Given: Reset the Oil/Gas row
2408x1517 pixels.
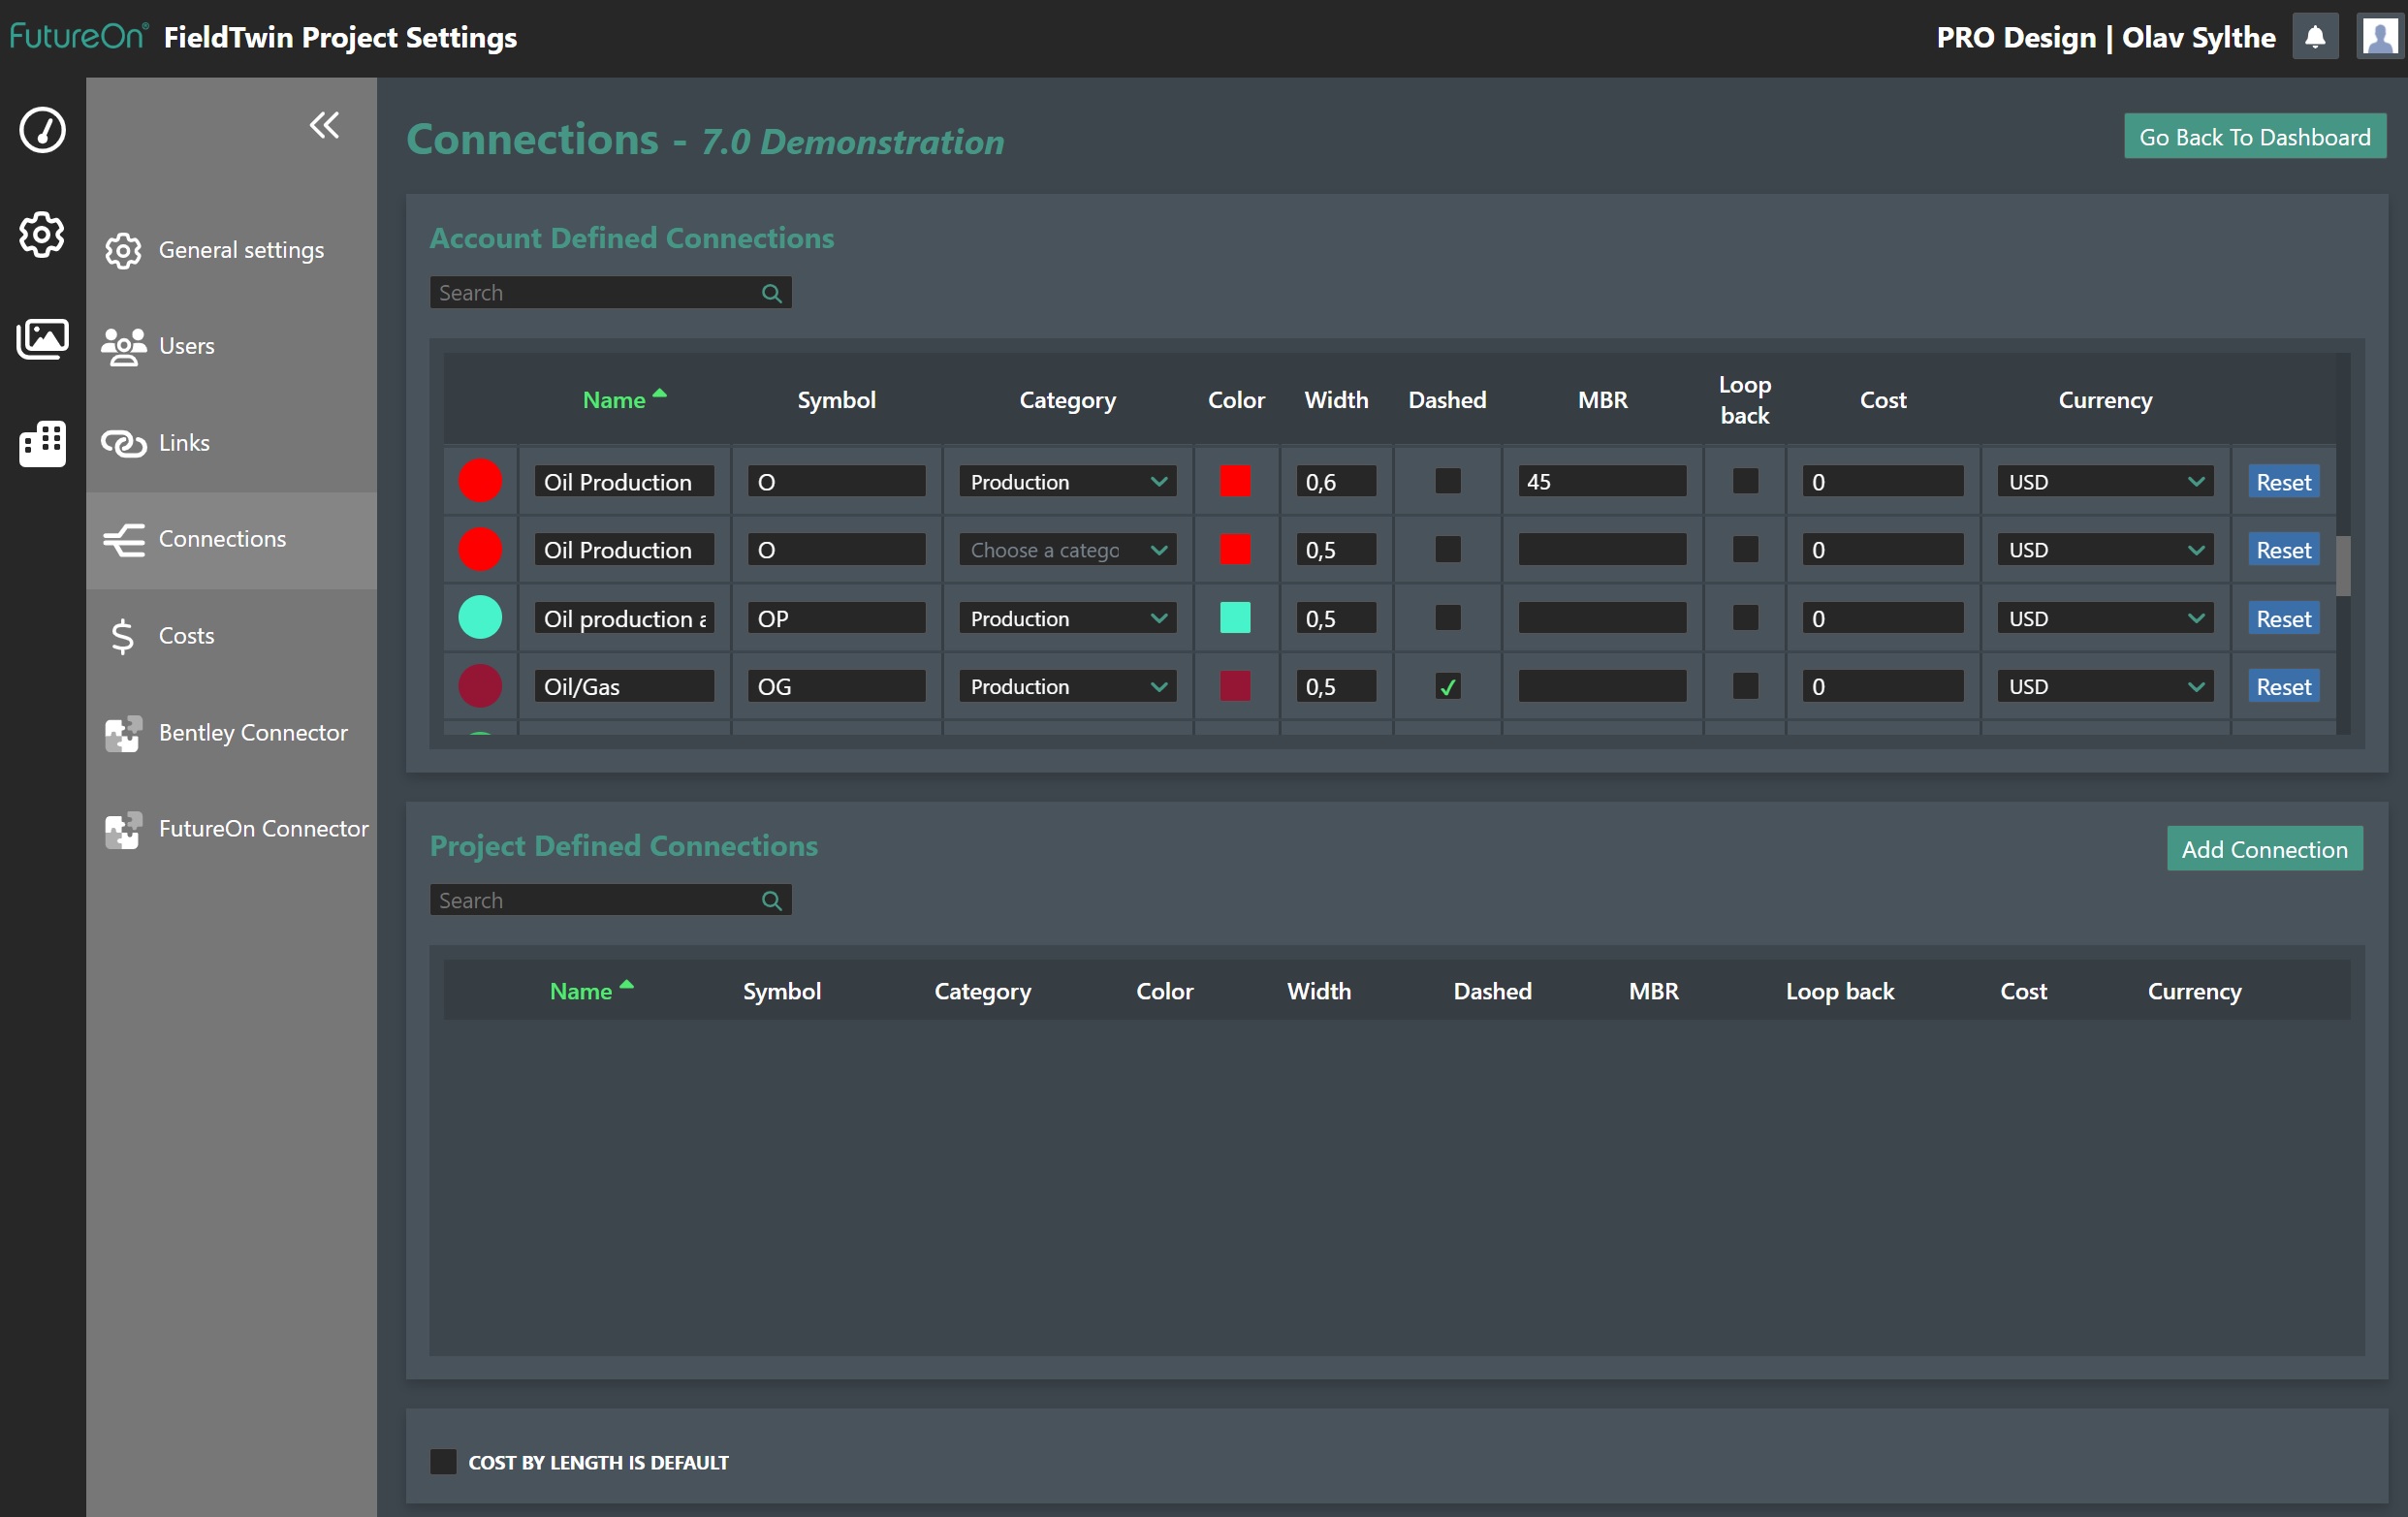Looking at the screenshot, I should (x=2283, y=686).
